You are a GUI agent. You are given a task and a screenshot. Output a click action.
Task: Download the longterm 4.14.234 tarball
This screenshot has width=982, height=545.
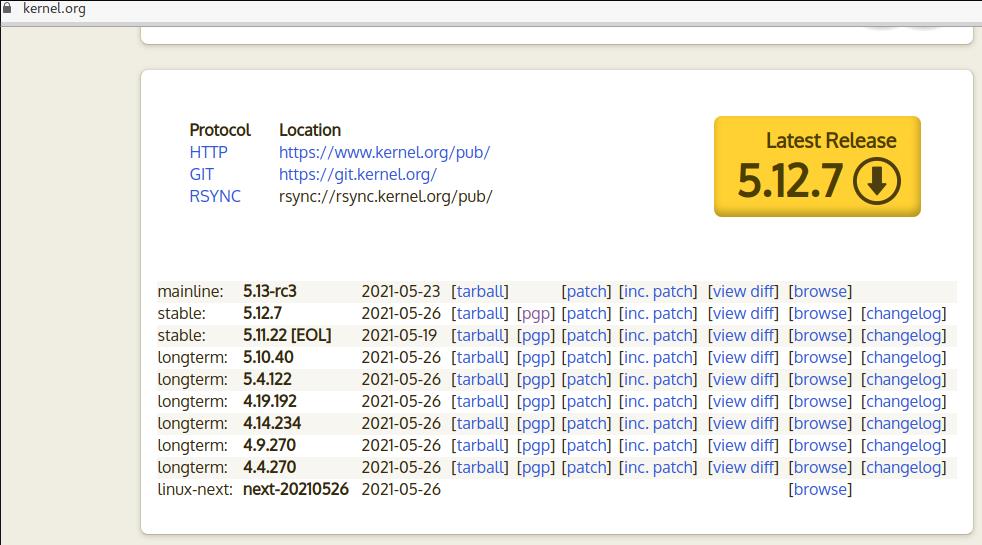[x=480, y=423]
